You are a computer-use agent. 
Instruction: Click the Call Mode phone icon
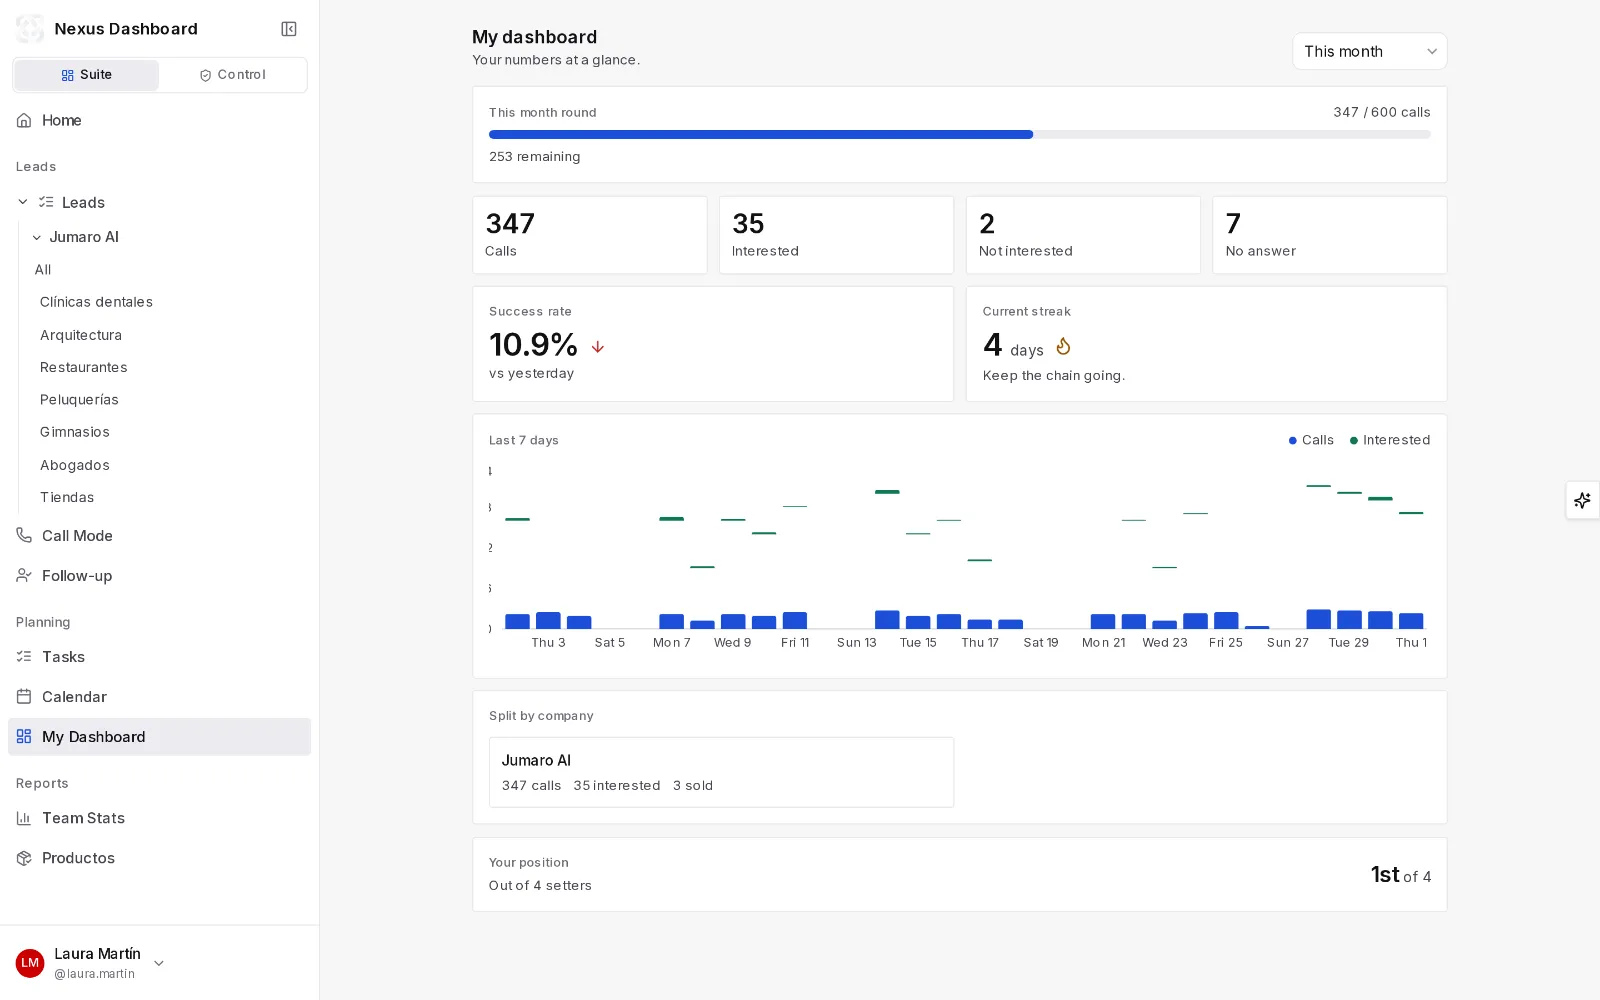(x=24, y=535)
